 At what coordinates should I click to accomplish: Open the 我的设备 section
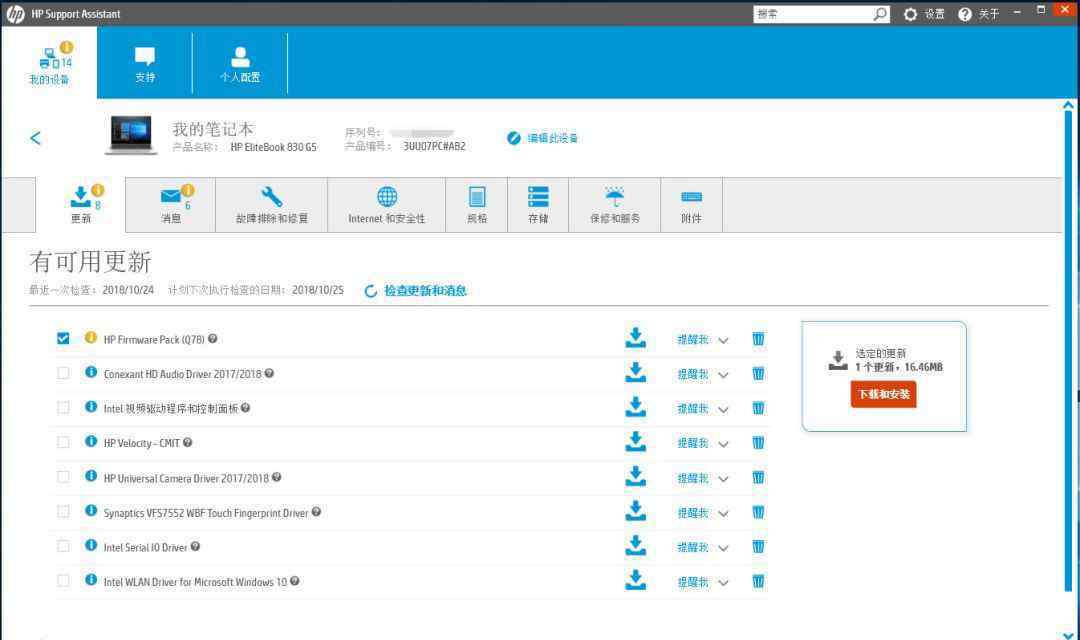[x=50, y=63]
